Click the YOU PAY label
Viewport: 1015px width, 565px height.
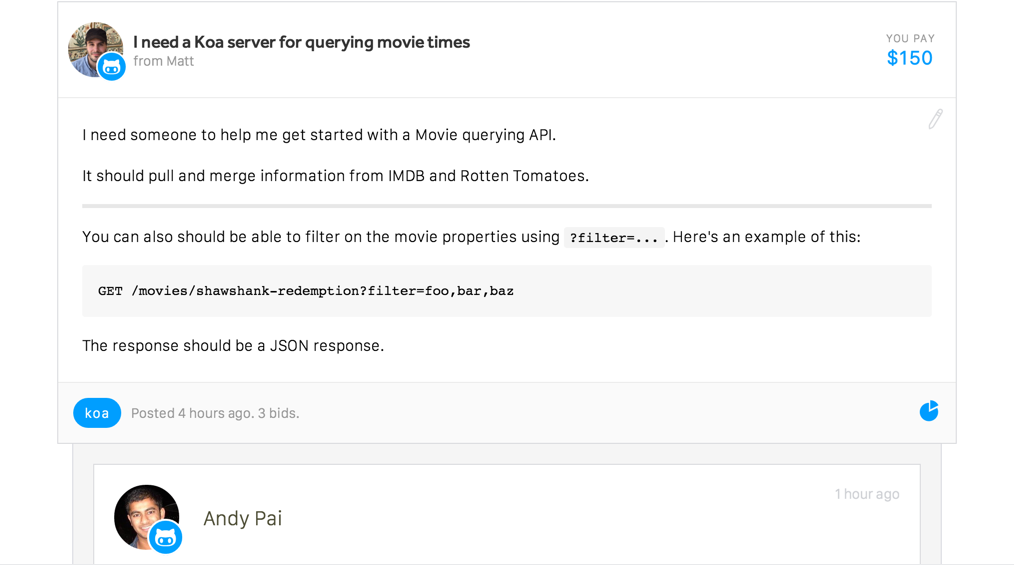(910, 39)
